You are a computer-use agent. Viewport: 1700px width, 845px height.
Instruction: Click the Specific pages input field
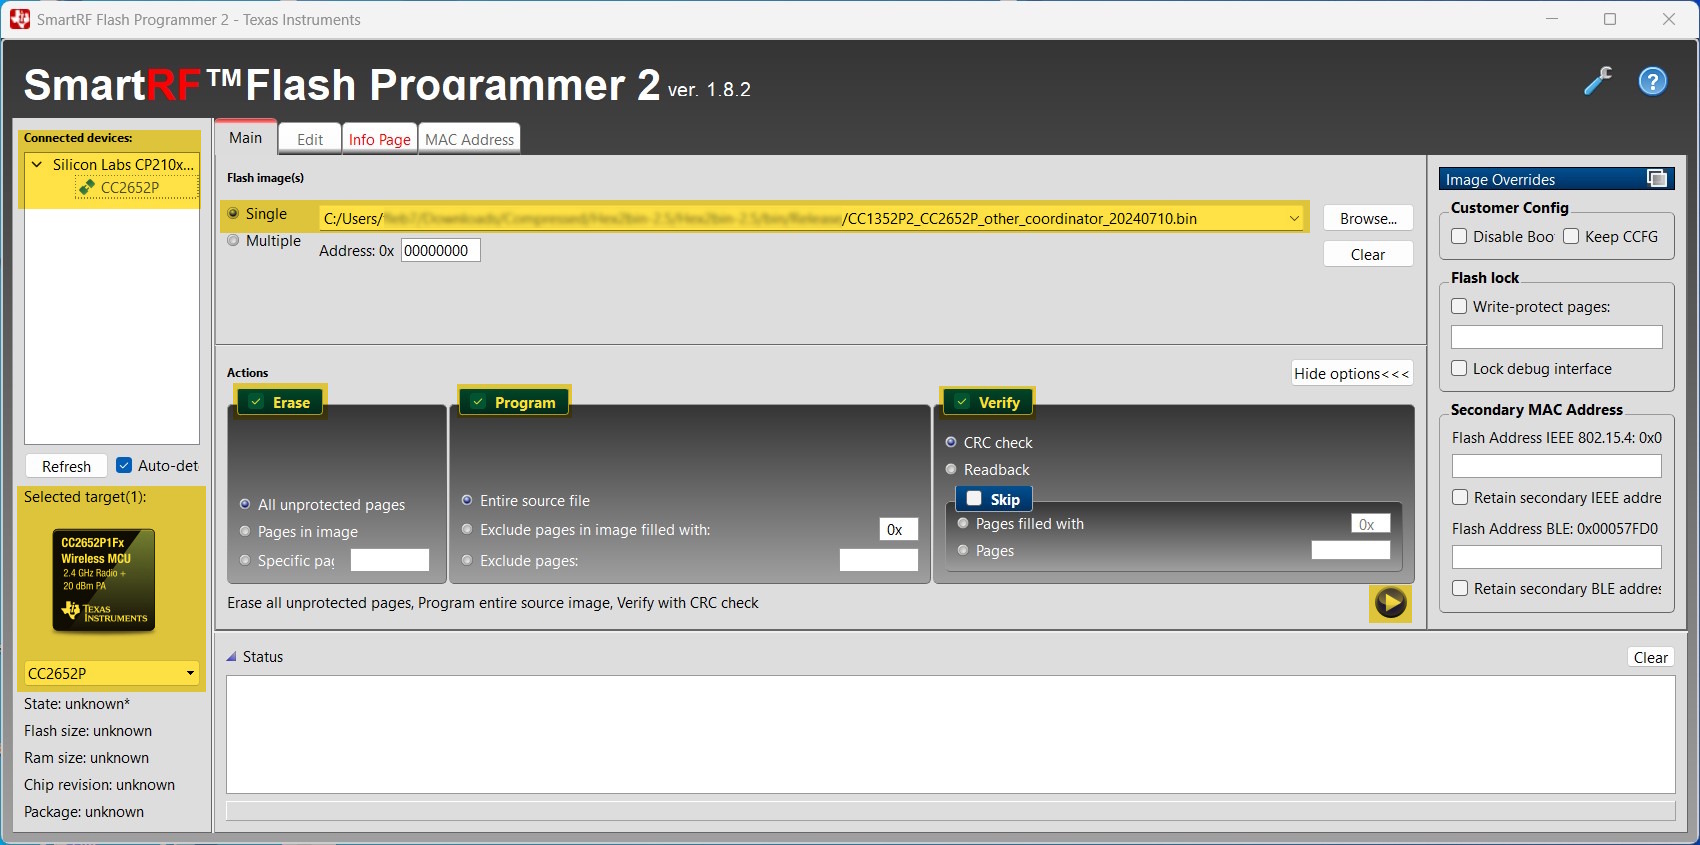pos(390,560)
